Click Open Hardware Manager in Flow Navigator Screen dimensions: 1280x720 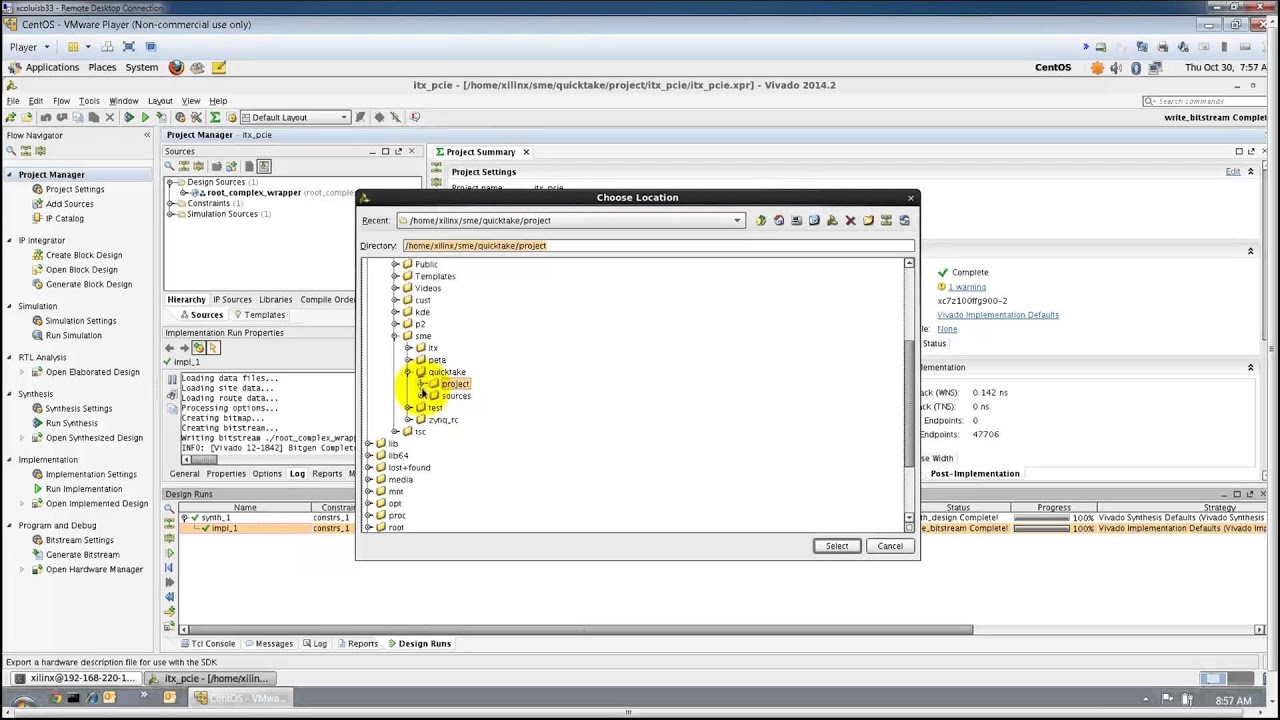(x=94, y=569)
